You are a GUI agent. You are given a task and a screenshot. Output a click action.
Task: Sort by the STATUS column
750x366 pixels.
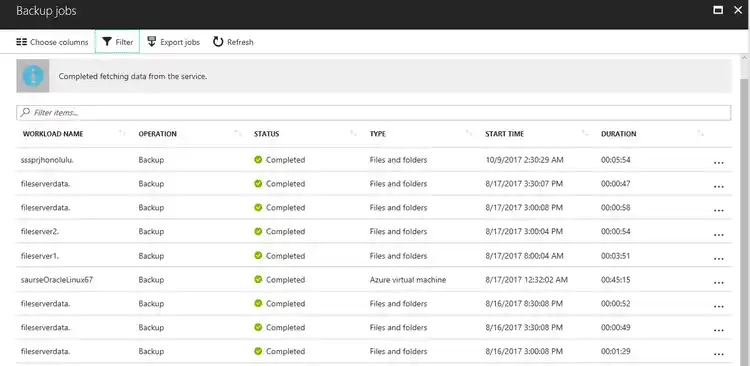[x=266, y=134]
